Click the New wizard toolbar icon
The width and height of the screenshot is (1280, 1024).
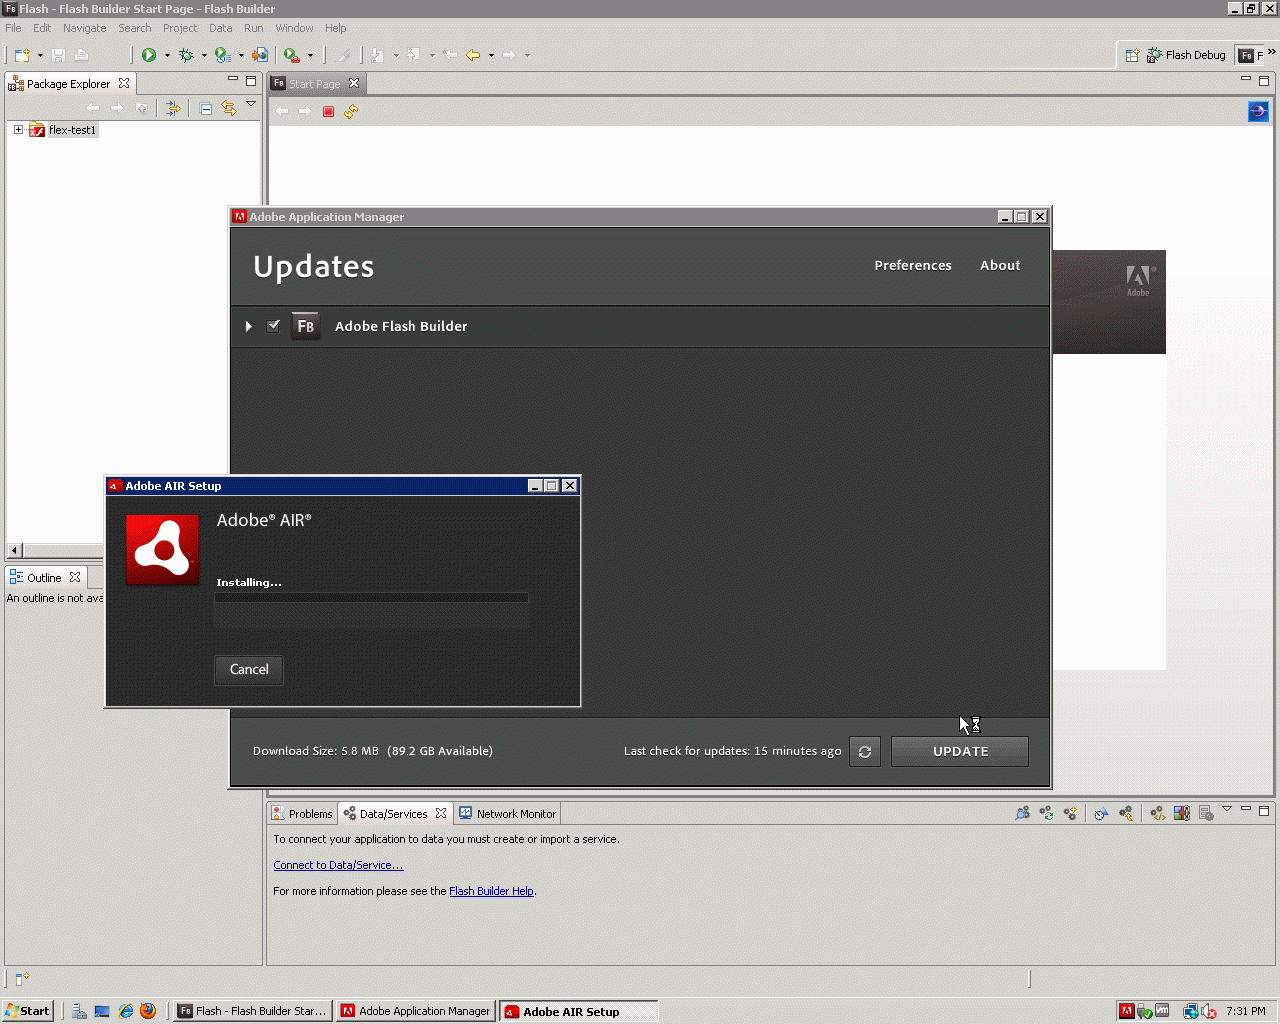[x=22, y=55]
